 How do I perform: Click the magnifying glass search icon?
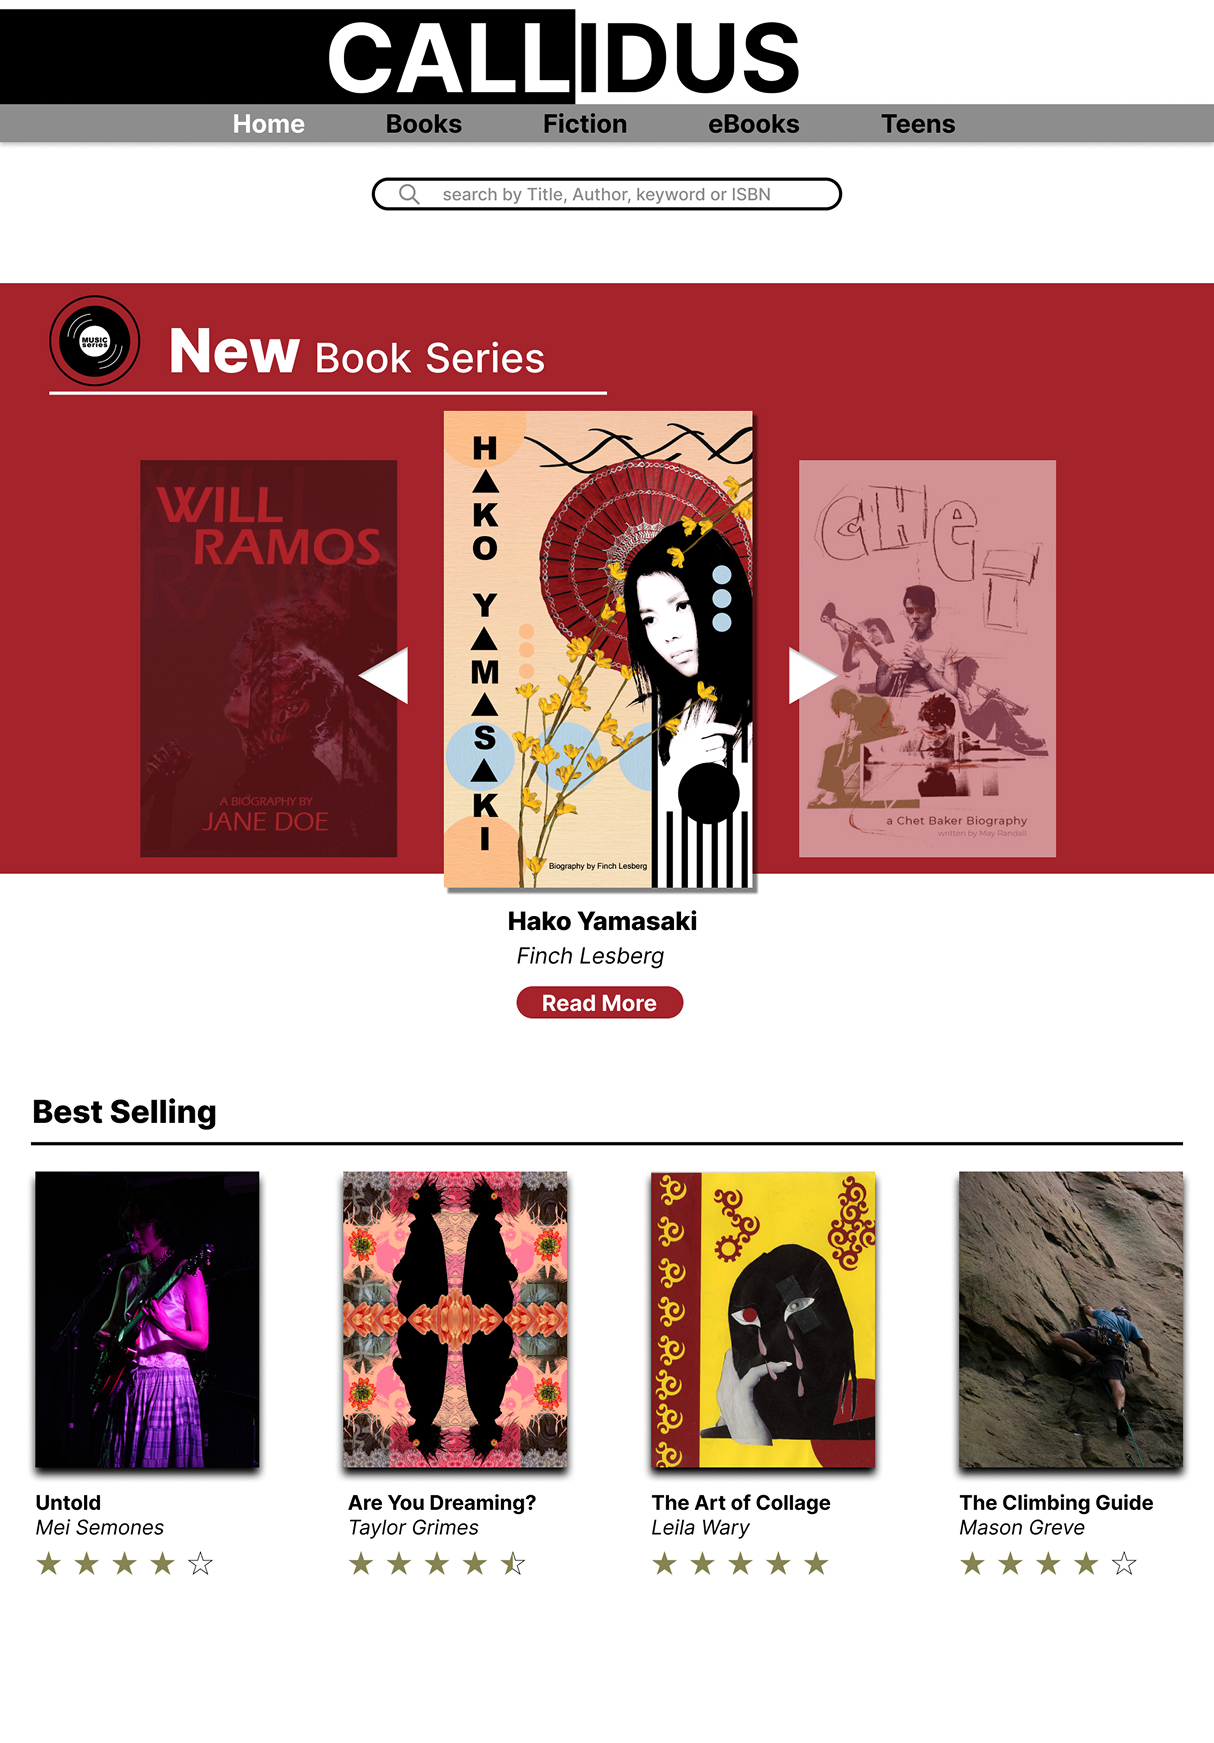(x=409, y=194)
